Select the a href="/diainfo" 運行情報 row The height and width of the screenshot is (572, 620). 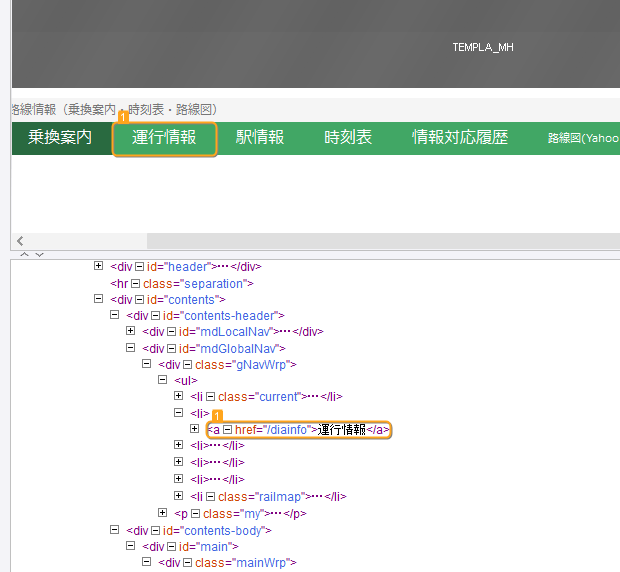click(x=299, y=430)
